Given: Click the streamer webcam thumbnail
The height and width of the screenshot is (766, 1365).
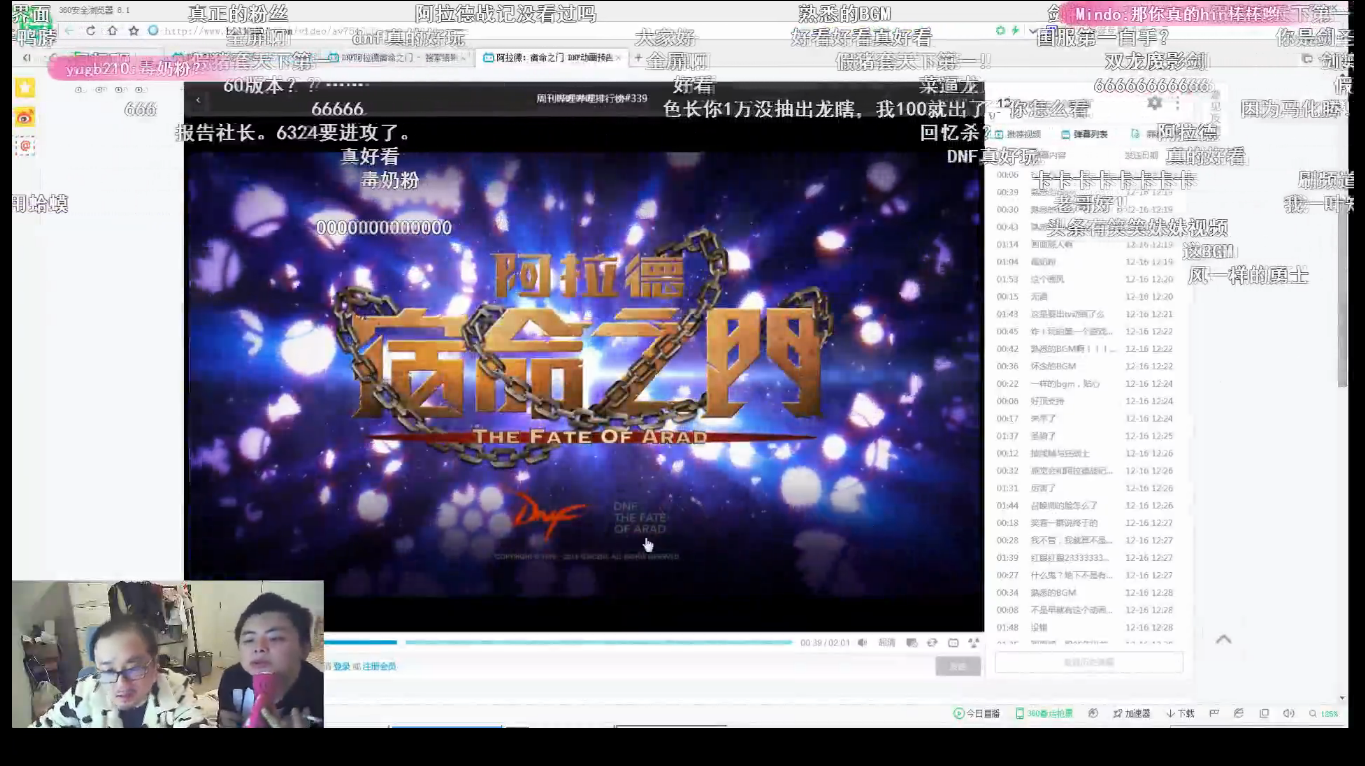Looking at the screenshot, I should [x=168, y=654].
